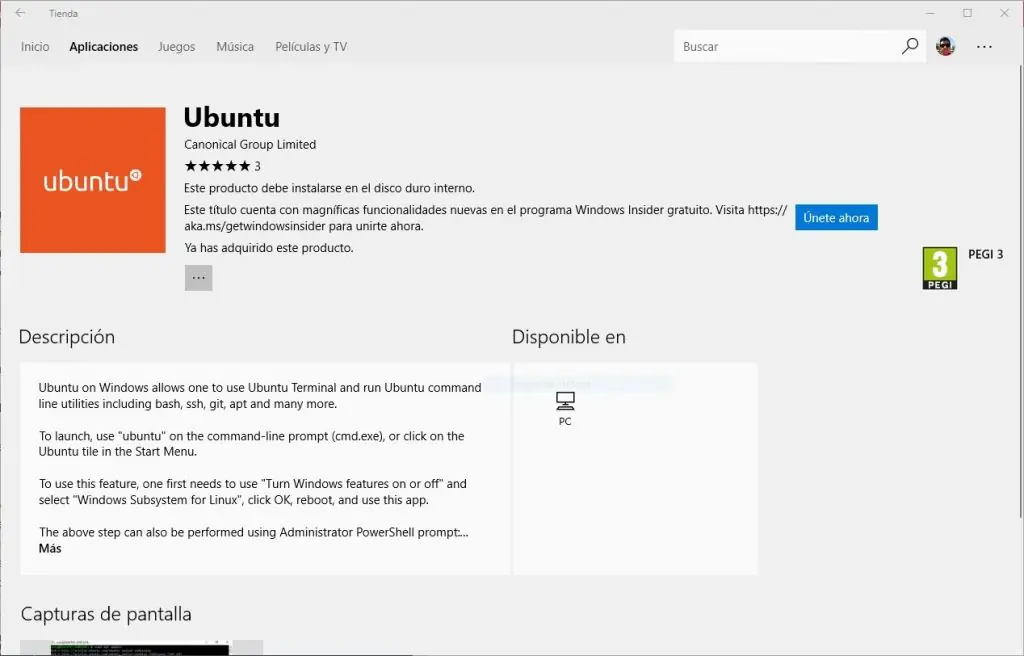Click the Ubuntu title heading
Viewport: 1024px width, 656px height.
tap(232, 118)
